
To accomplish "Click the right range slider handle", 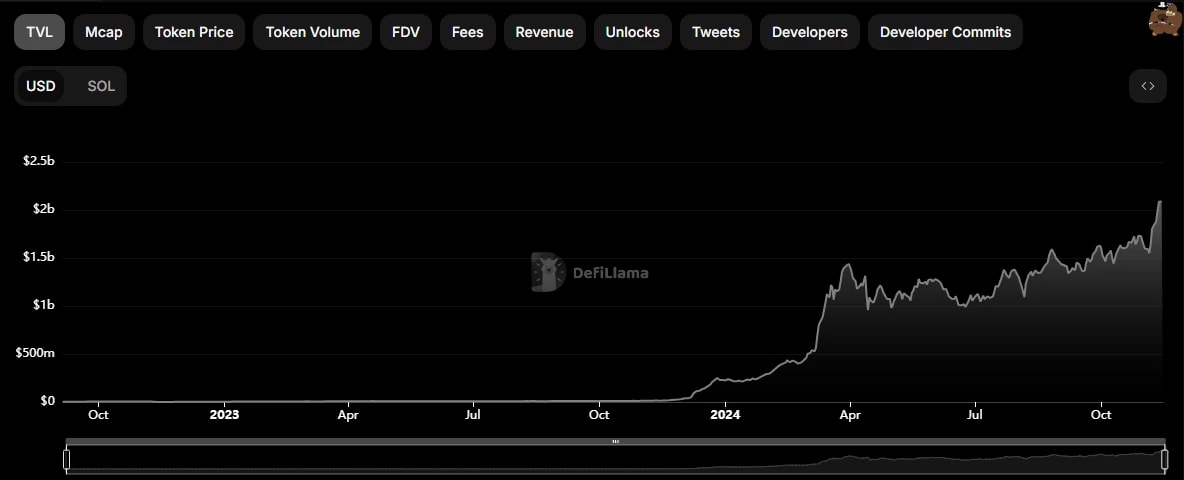I will click(1164, 459).
